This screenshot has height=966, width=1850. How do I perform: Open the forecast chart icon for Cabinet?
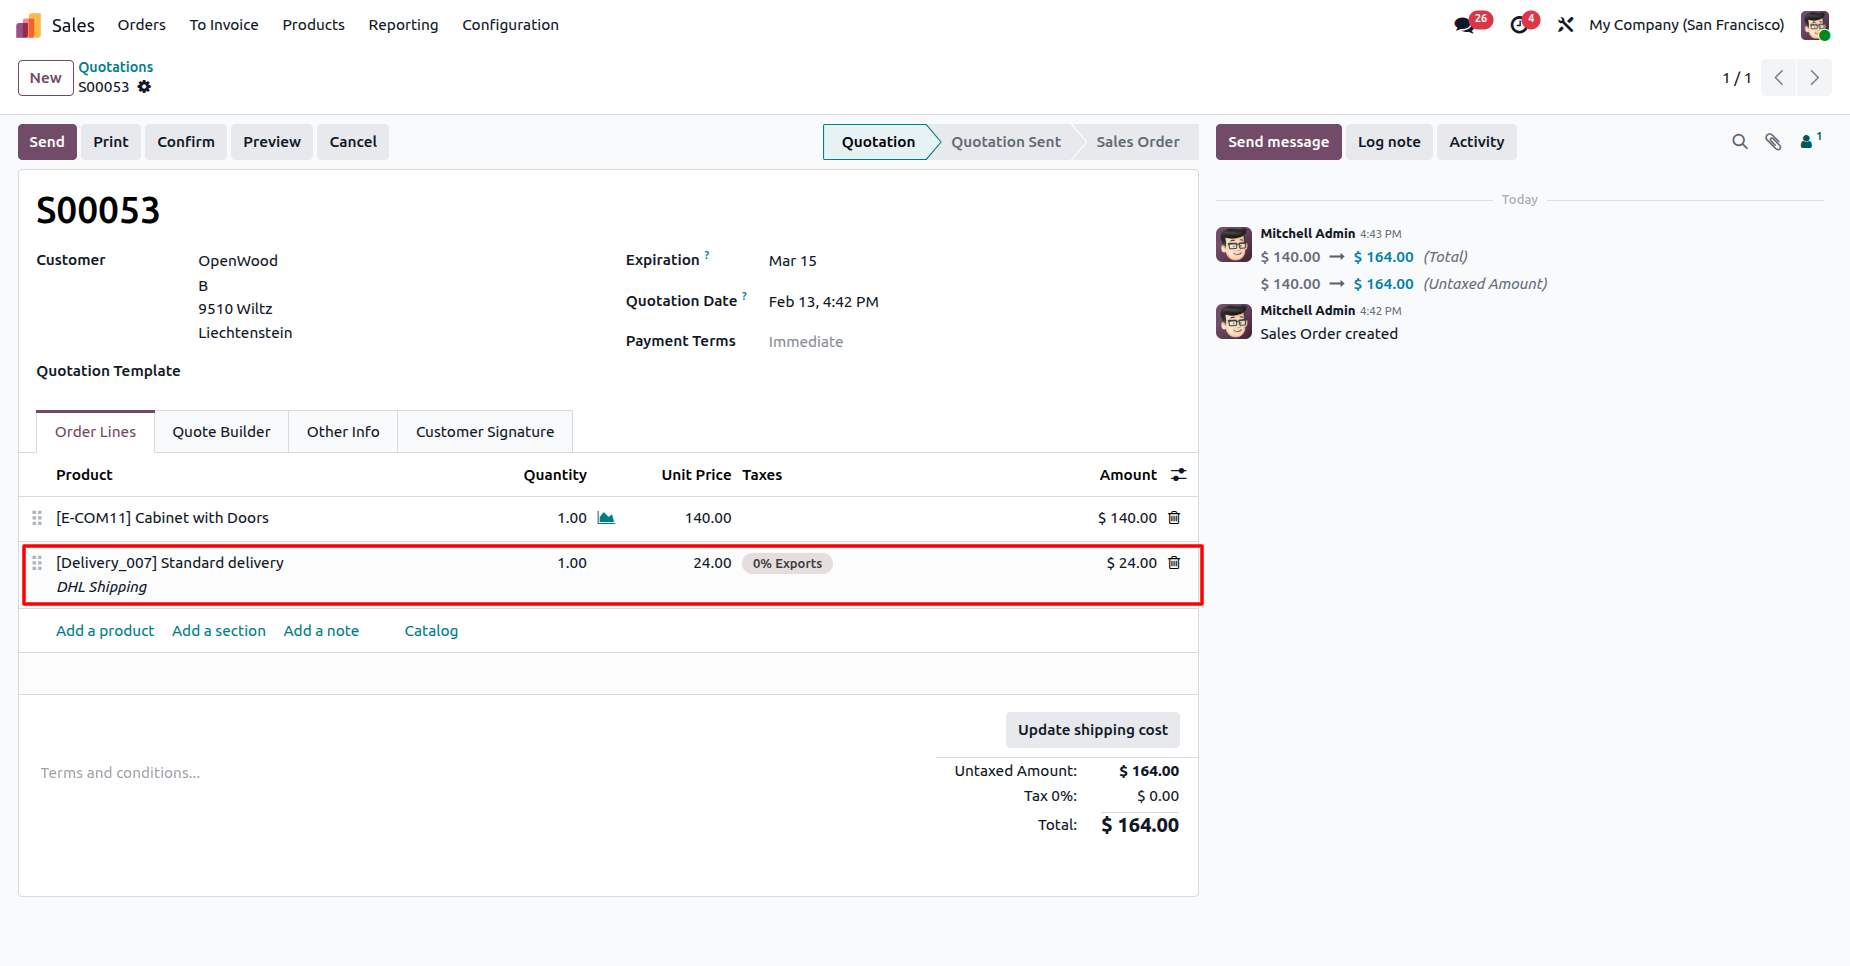(606, 518)
